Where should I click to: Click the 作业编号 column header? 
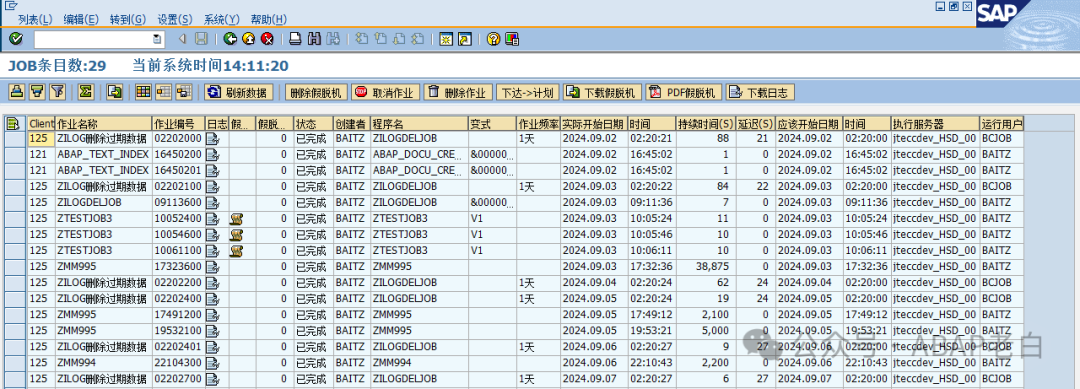point(178,124)
